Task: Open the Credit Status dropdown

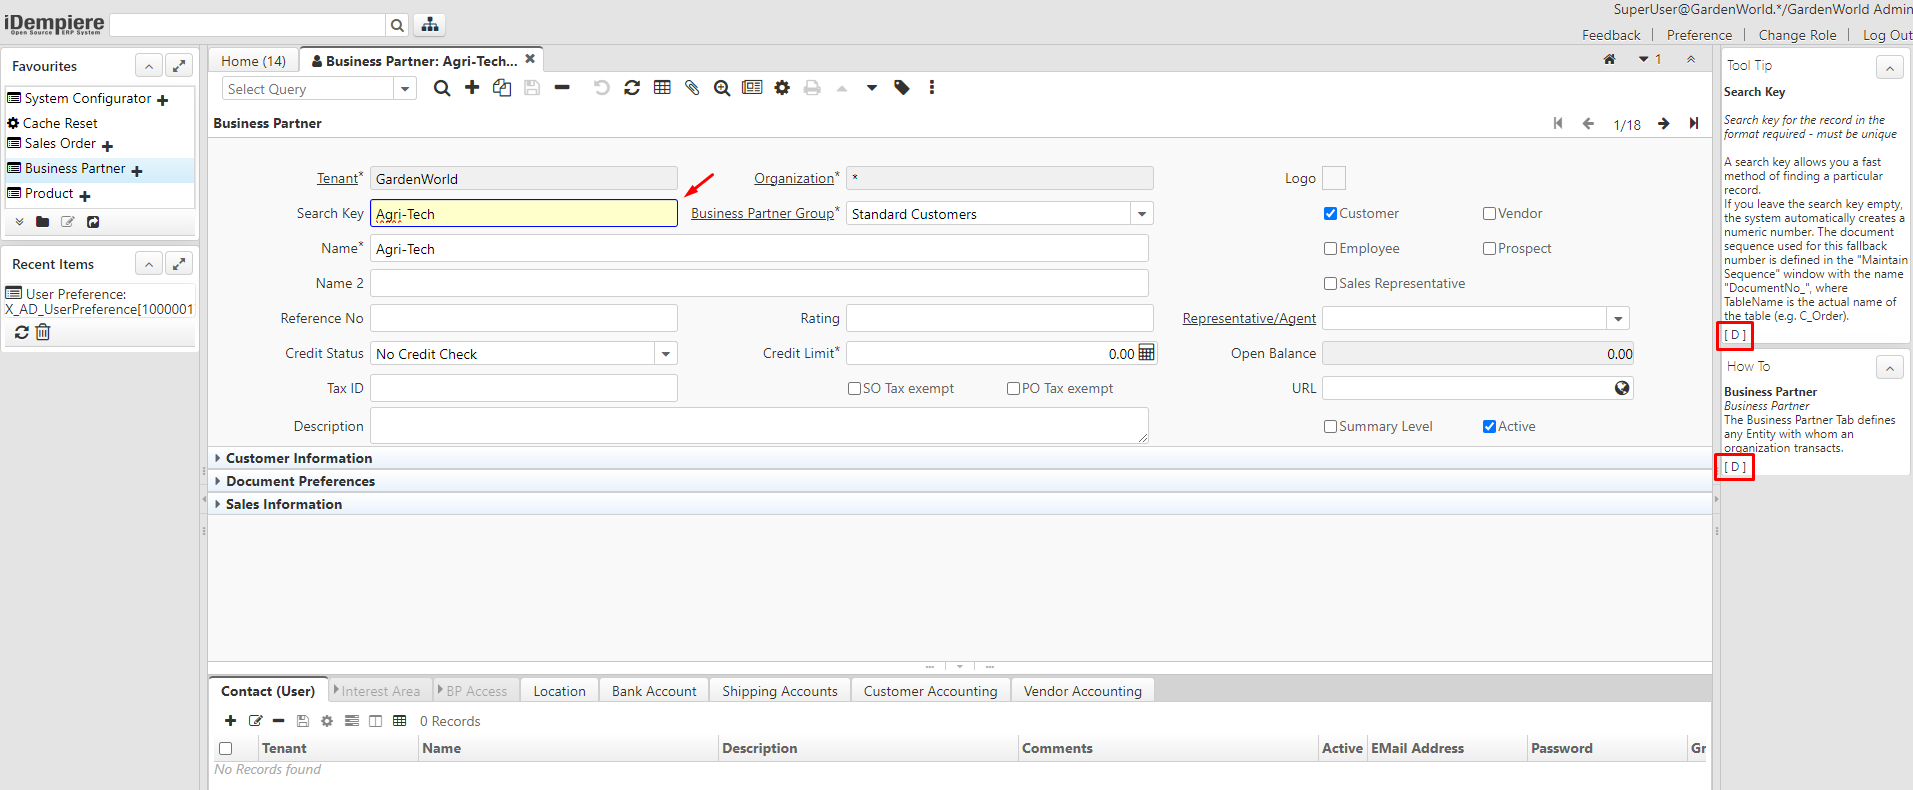Action: coord(666,354)
